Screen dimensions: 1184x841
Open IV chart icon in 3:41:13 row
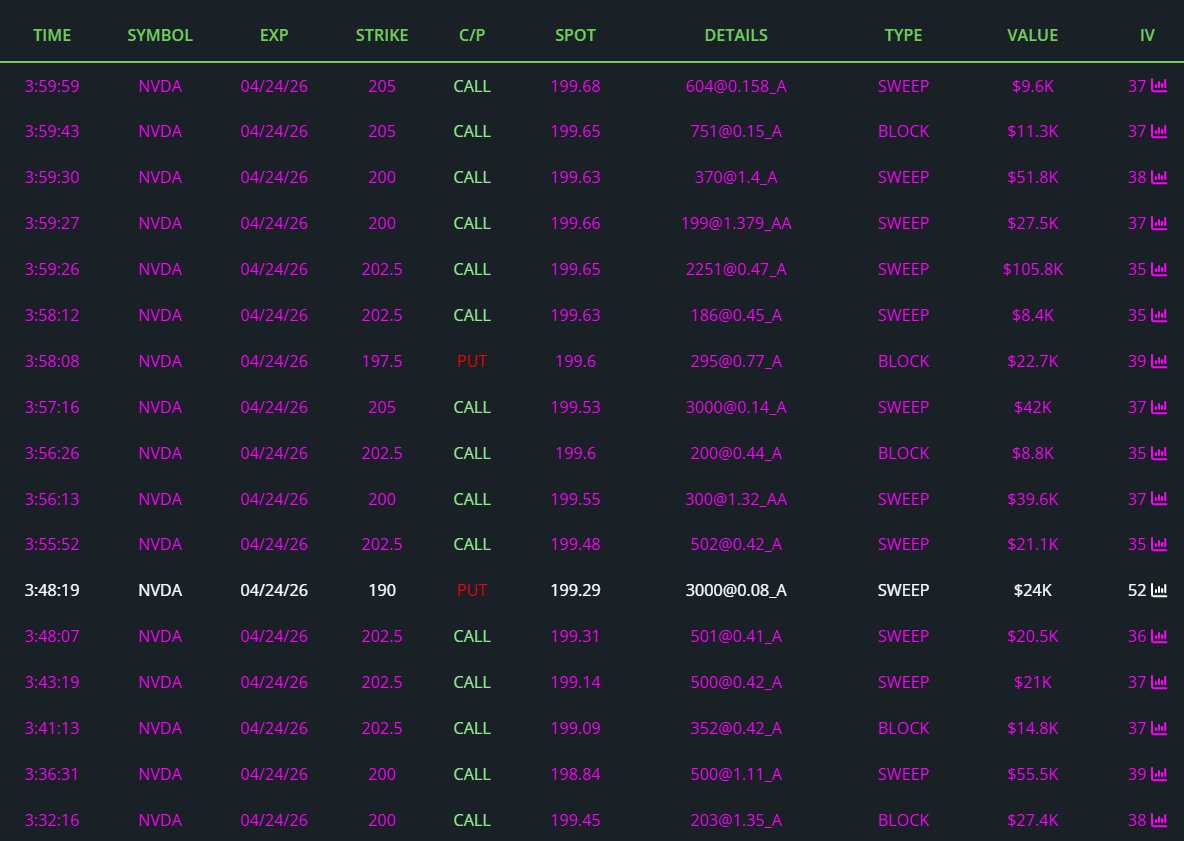[1158, 728]
